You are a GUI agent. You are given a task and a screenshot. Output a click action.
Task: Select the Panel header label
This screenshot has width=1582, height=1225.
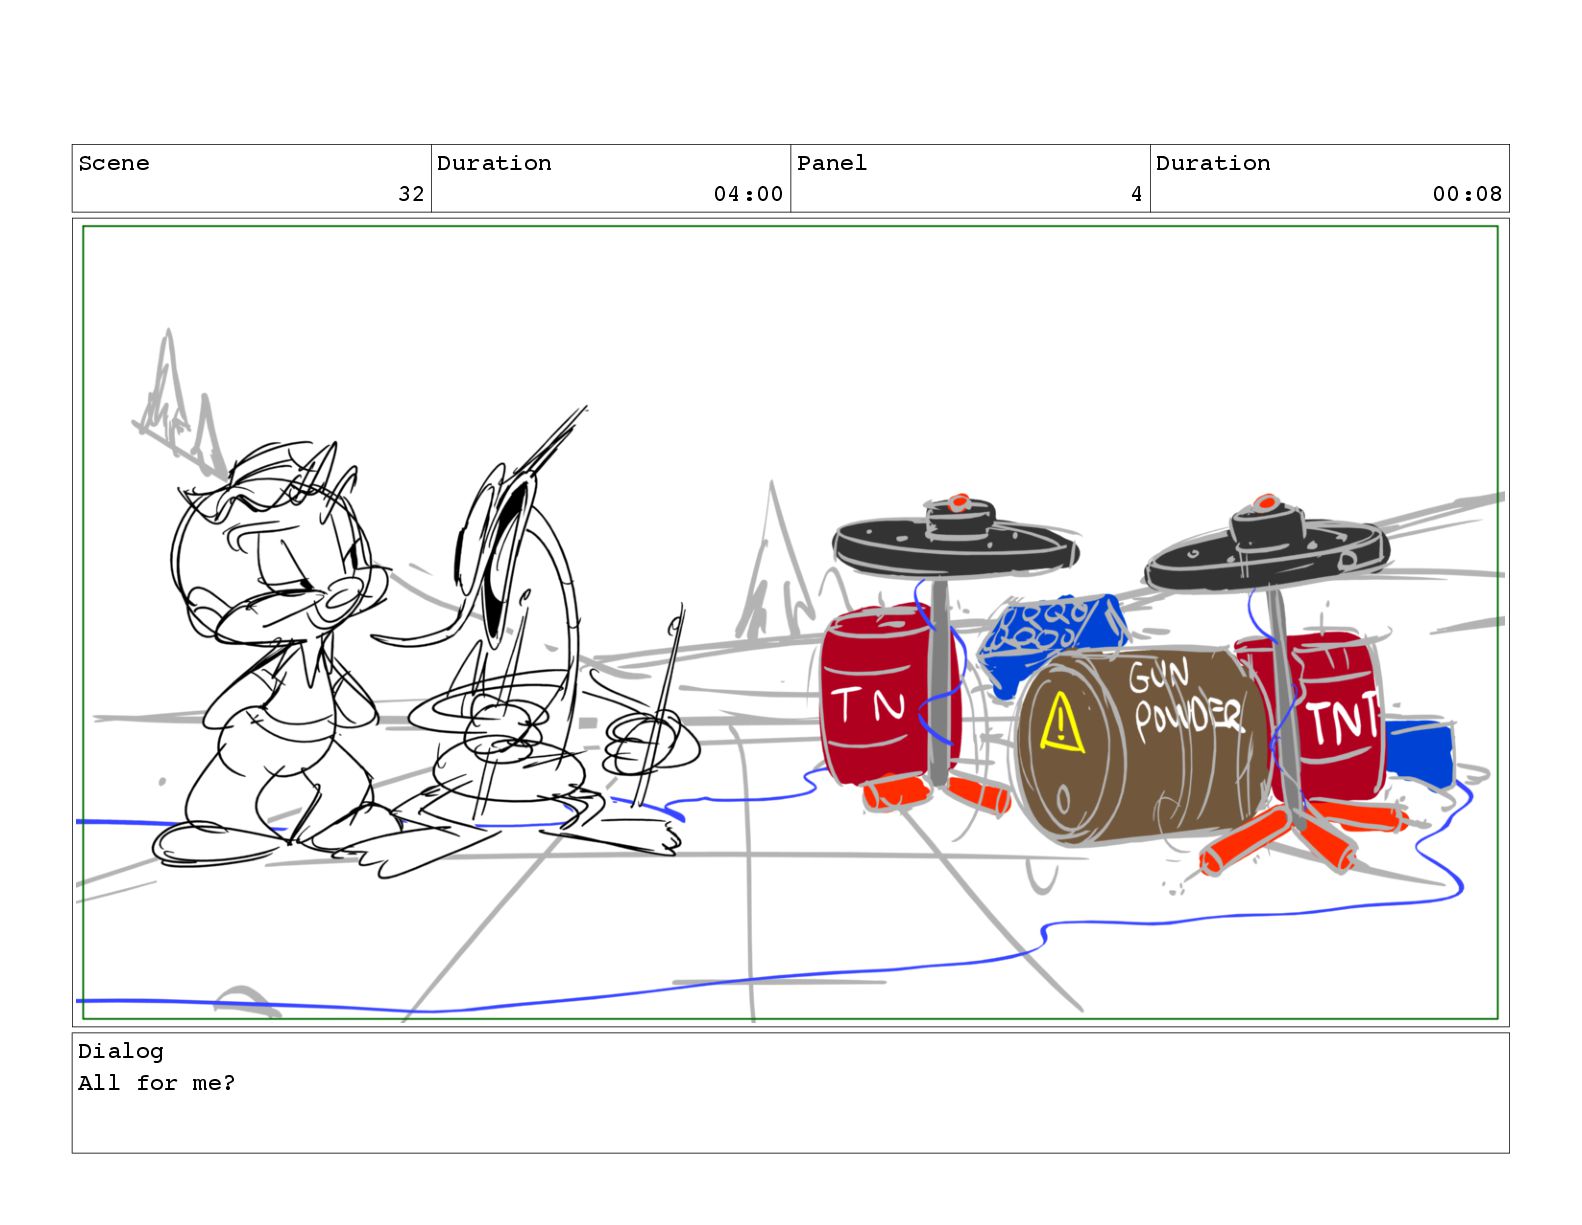click(x=832, y=163)
